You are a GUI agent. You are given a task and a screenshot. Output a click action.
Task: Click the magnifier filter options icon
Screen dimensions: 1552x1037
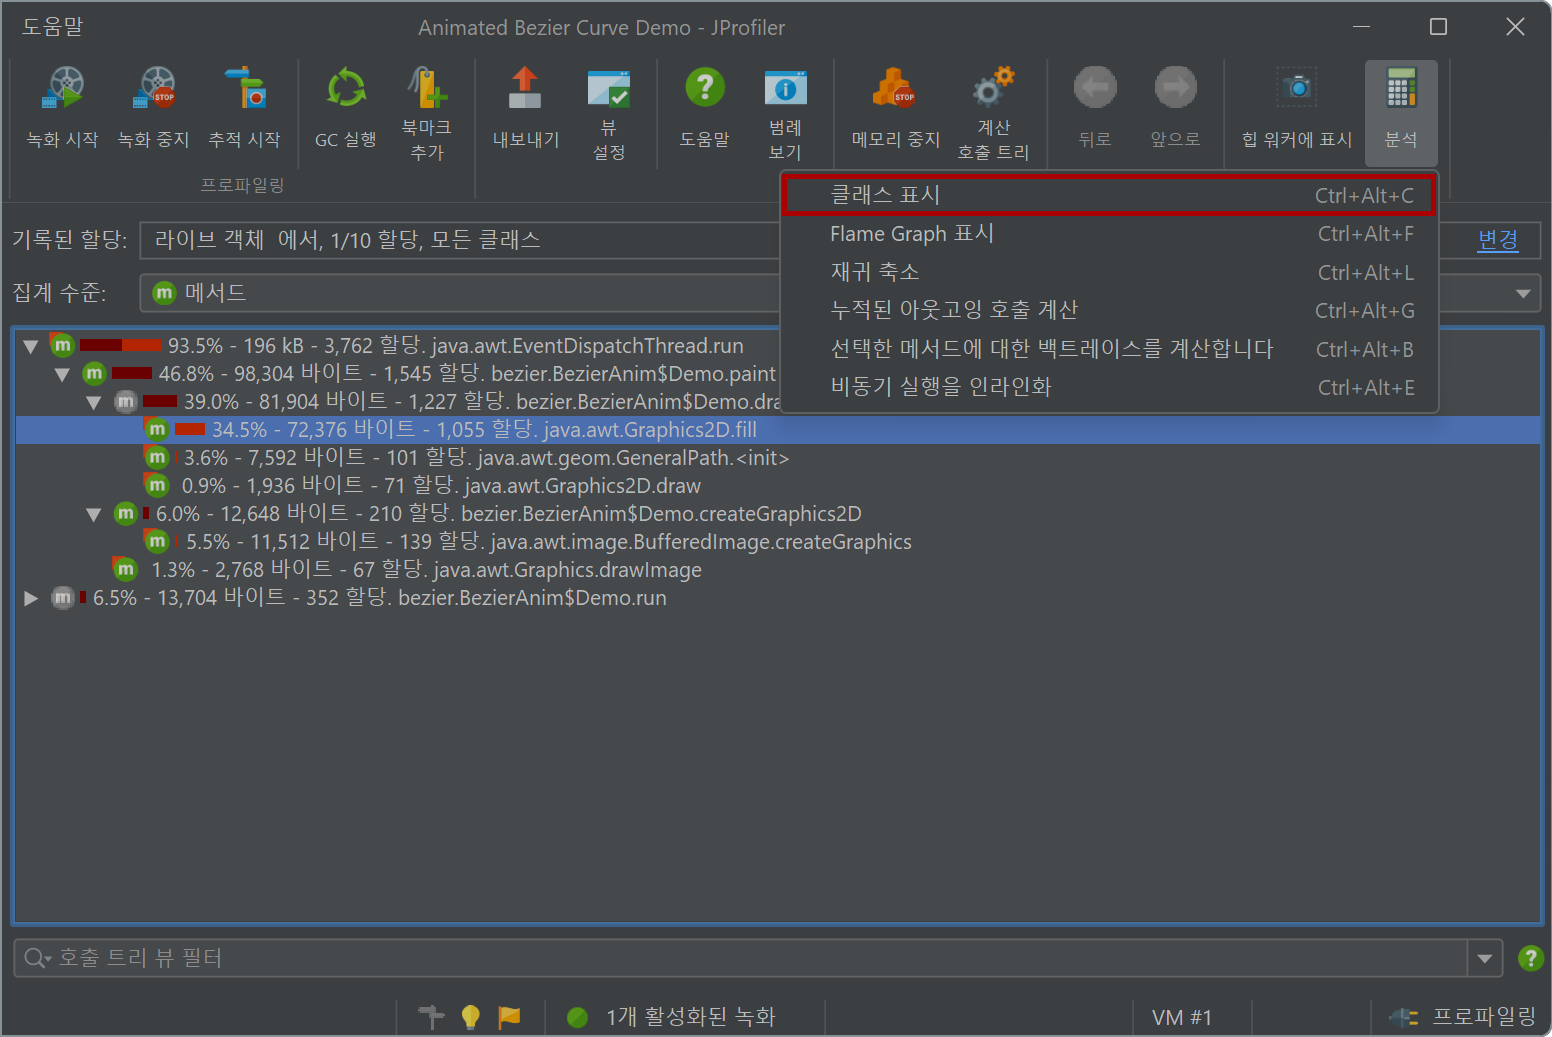click(37, 958)
